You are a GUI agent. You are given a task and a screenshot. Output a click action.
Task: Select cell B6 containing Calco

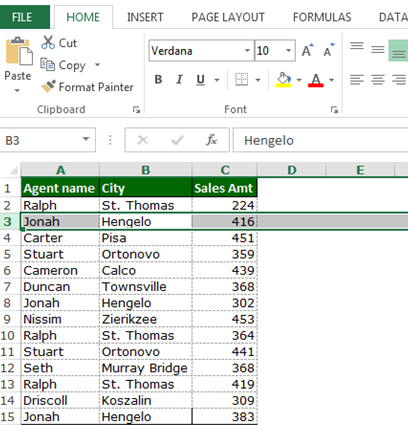[x=146, y=270]
